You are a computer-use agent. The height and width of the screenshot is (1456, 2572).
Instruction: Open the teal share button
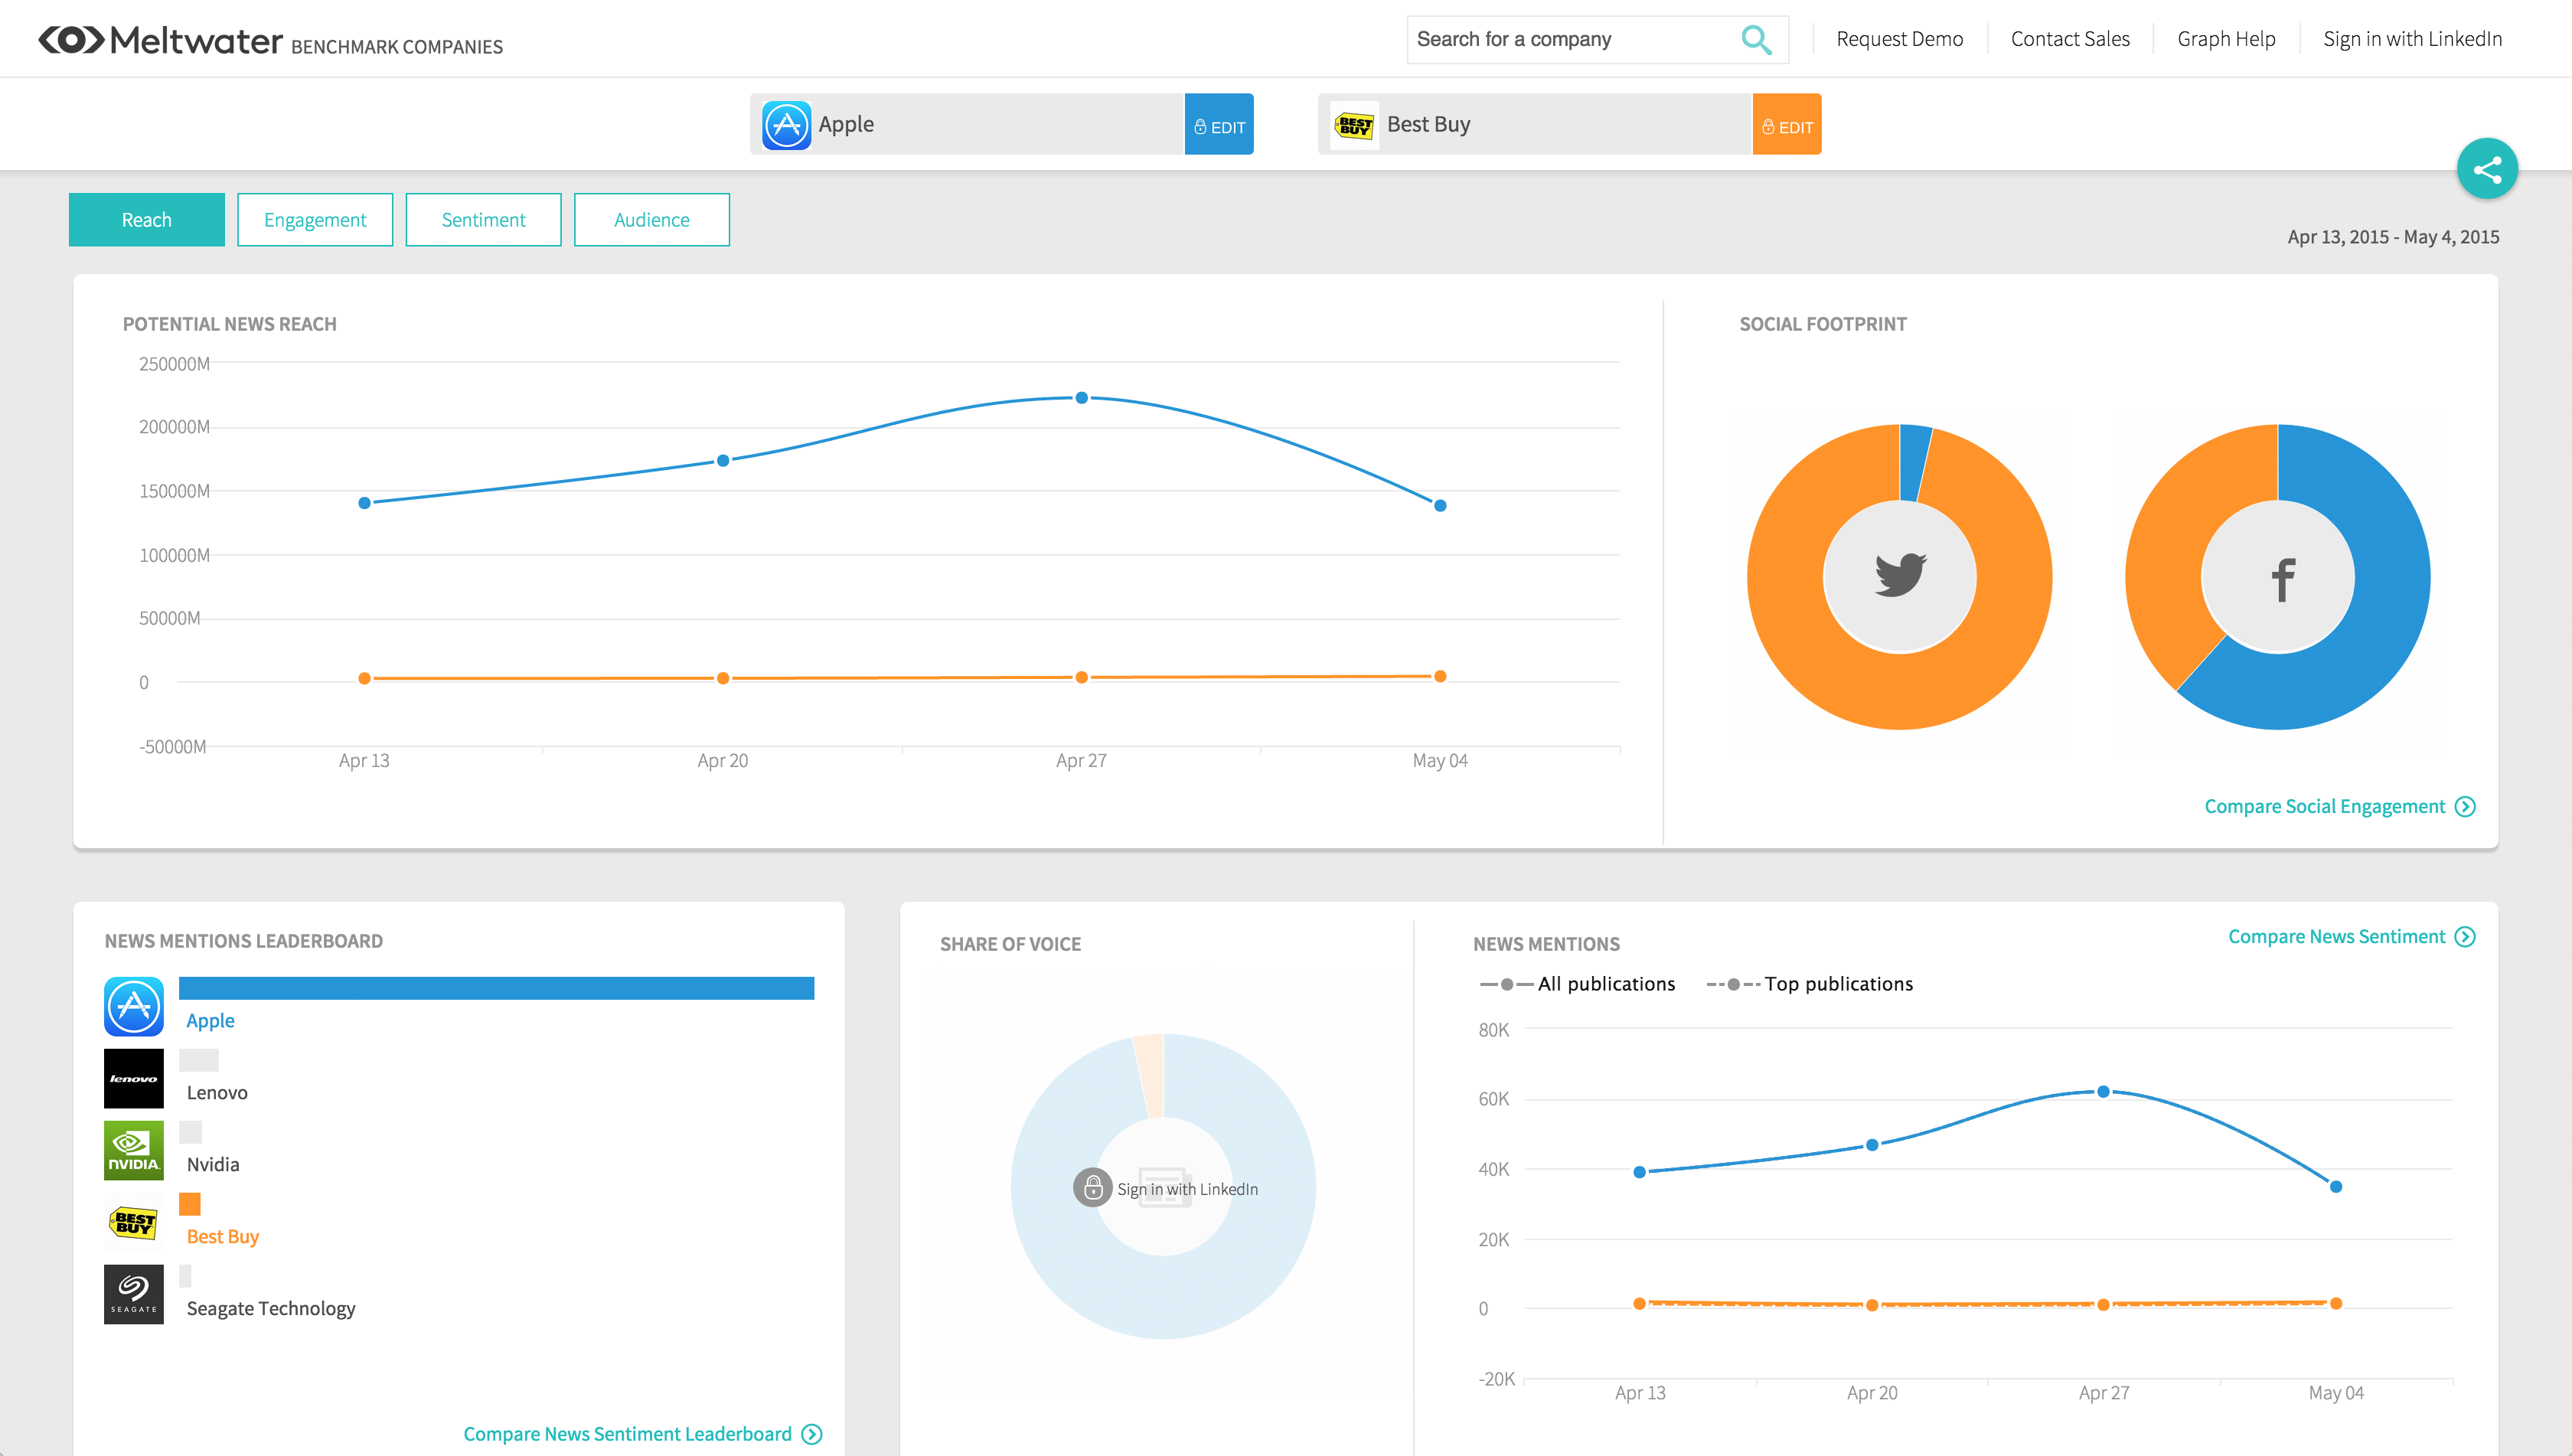[2487, 169]
